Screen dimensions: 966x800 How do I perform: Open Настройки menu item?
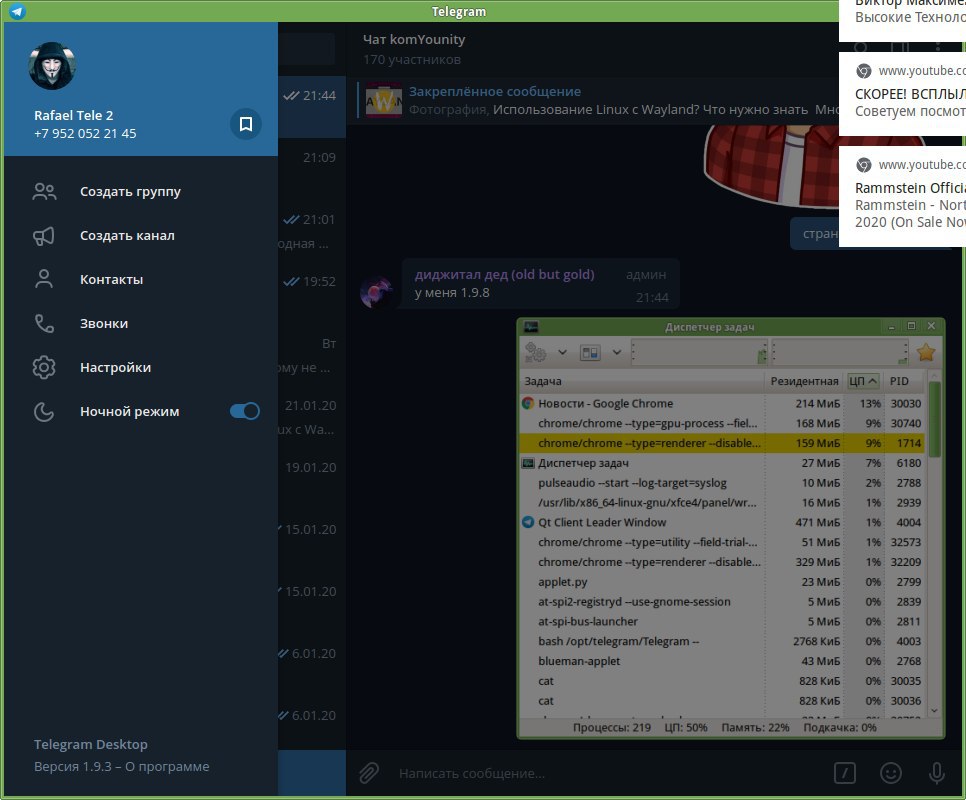[141, 368]
